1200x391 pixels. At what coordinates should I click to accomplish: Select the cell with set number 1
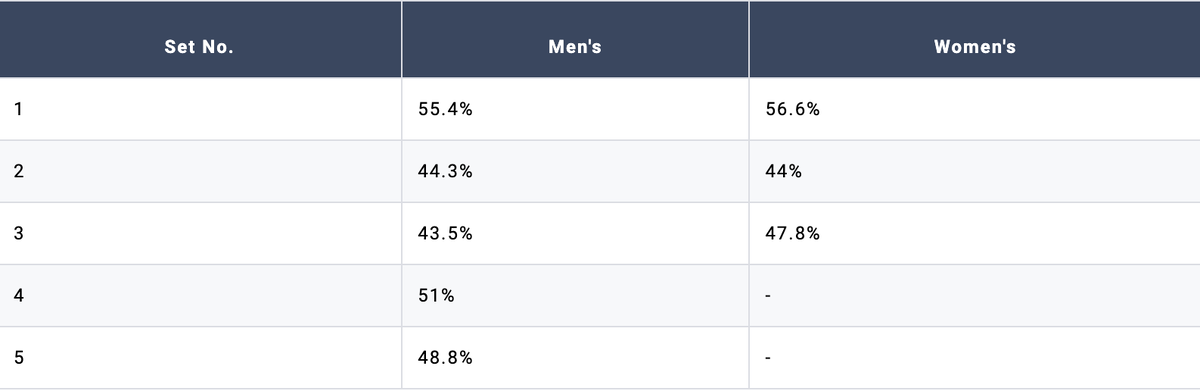point(200,109)
